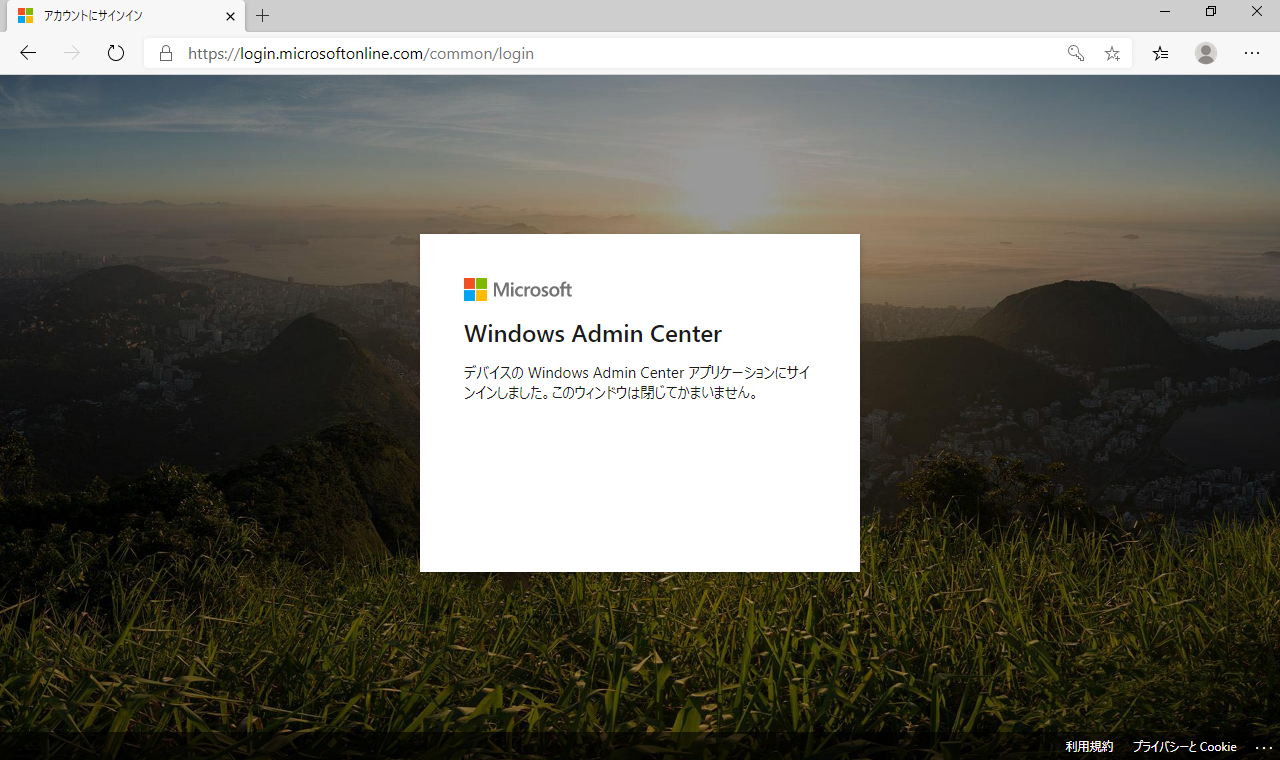Open the プライバシーと Cookie link
Viewport: 1280px width, 760px height.
click(x=1184, y=747)
